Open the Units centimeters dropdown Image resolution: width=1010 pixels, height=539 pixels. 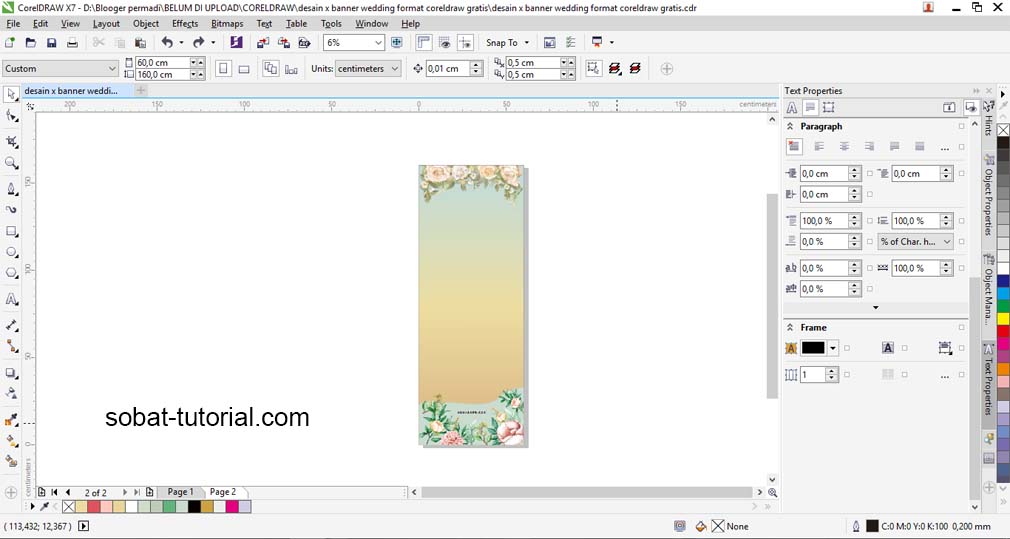point(395,68)
